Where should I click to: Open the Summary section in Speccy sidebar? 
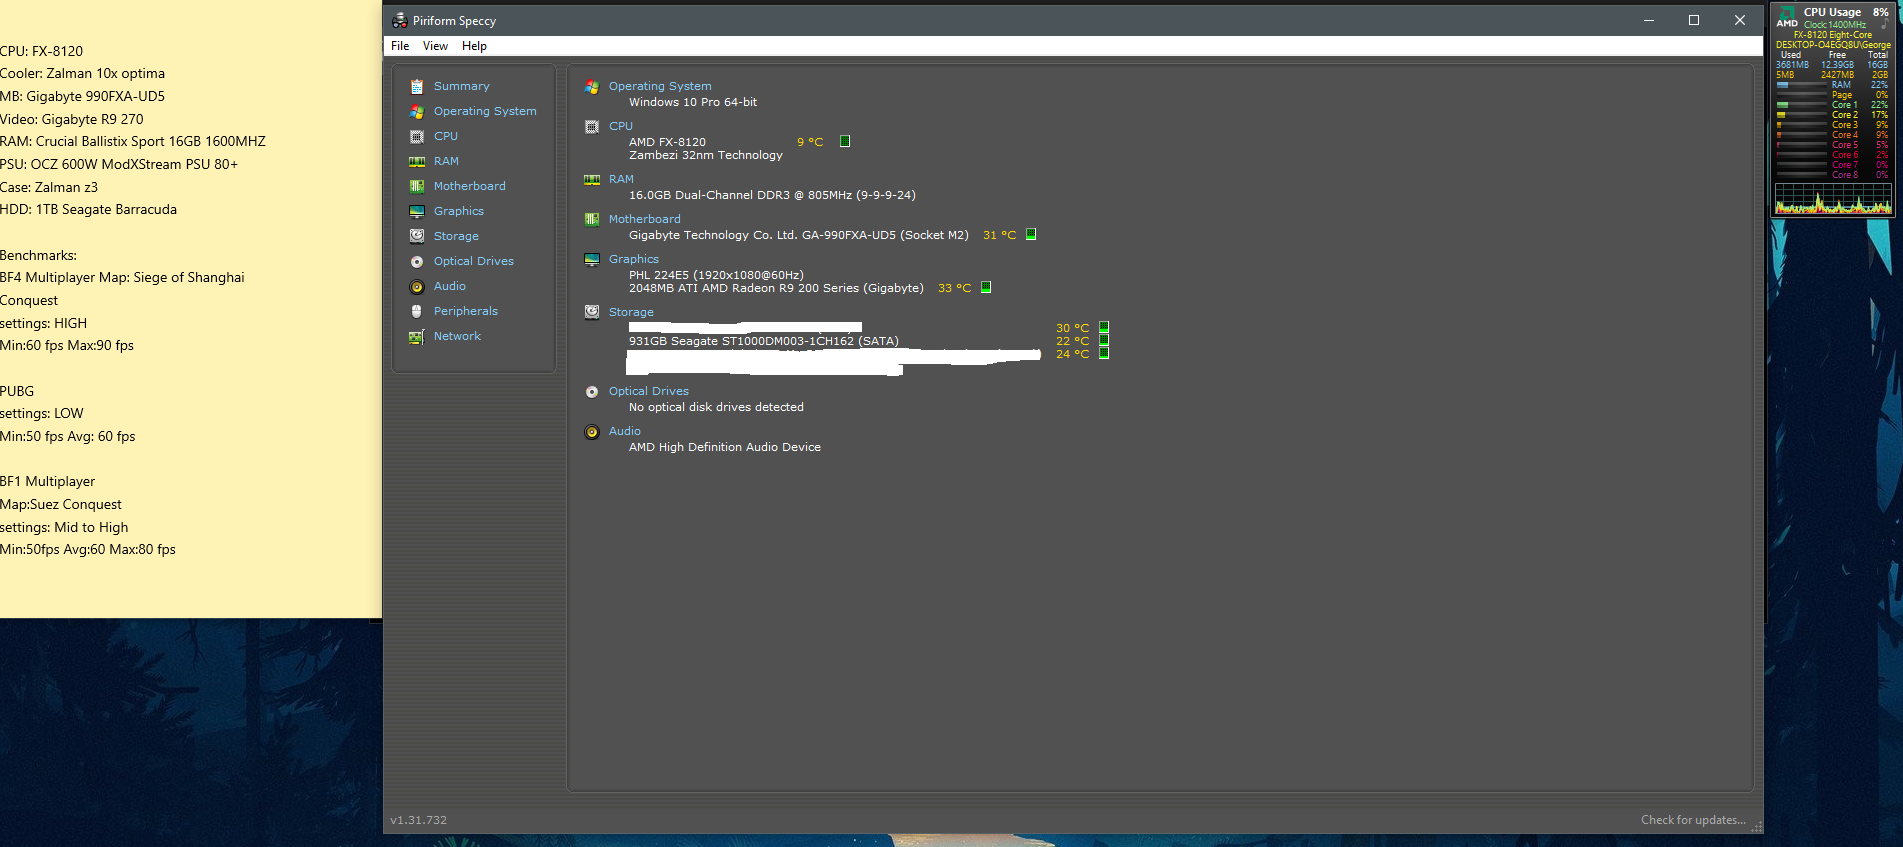[461, 86]
